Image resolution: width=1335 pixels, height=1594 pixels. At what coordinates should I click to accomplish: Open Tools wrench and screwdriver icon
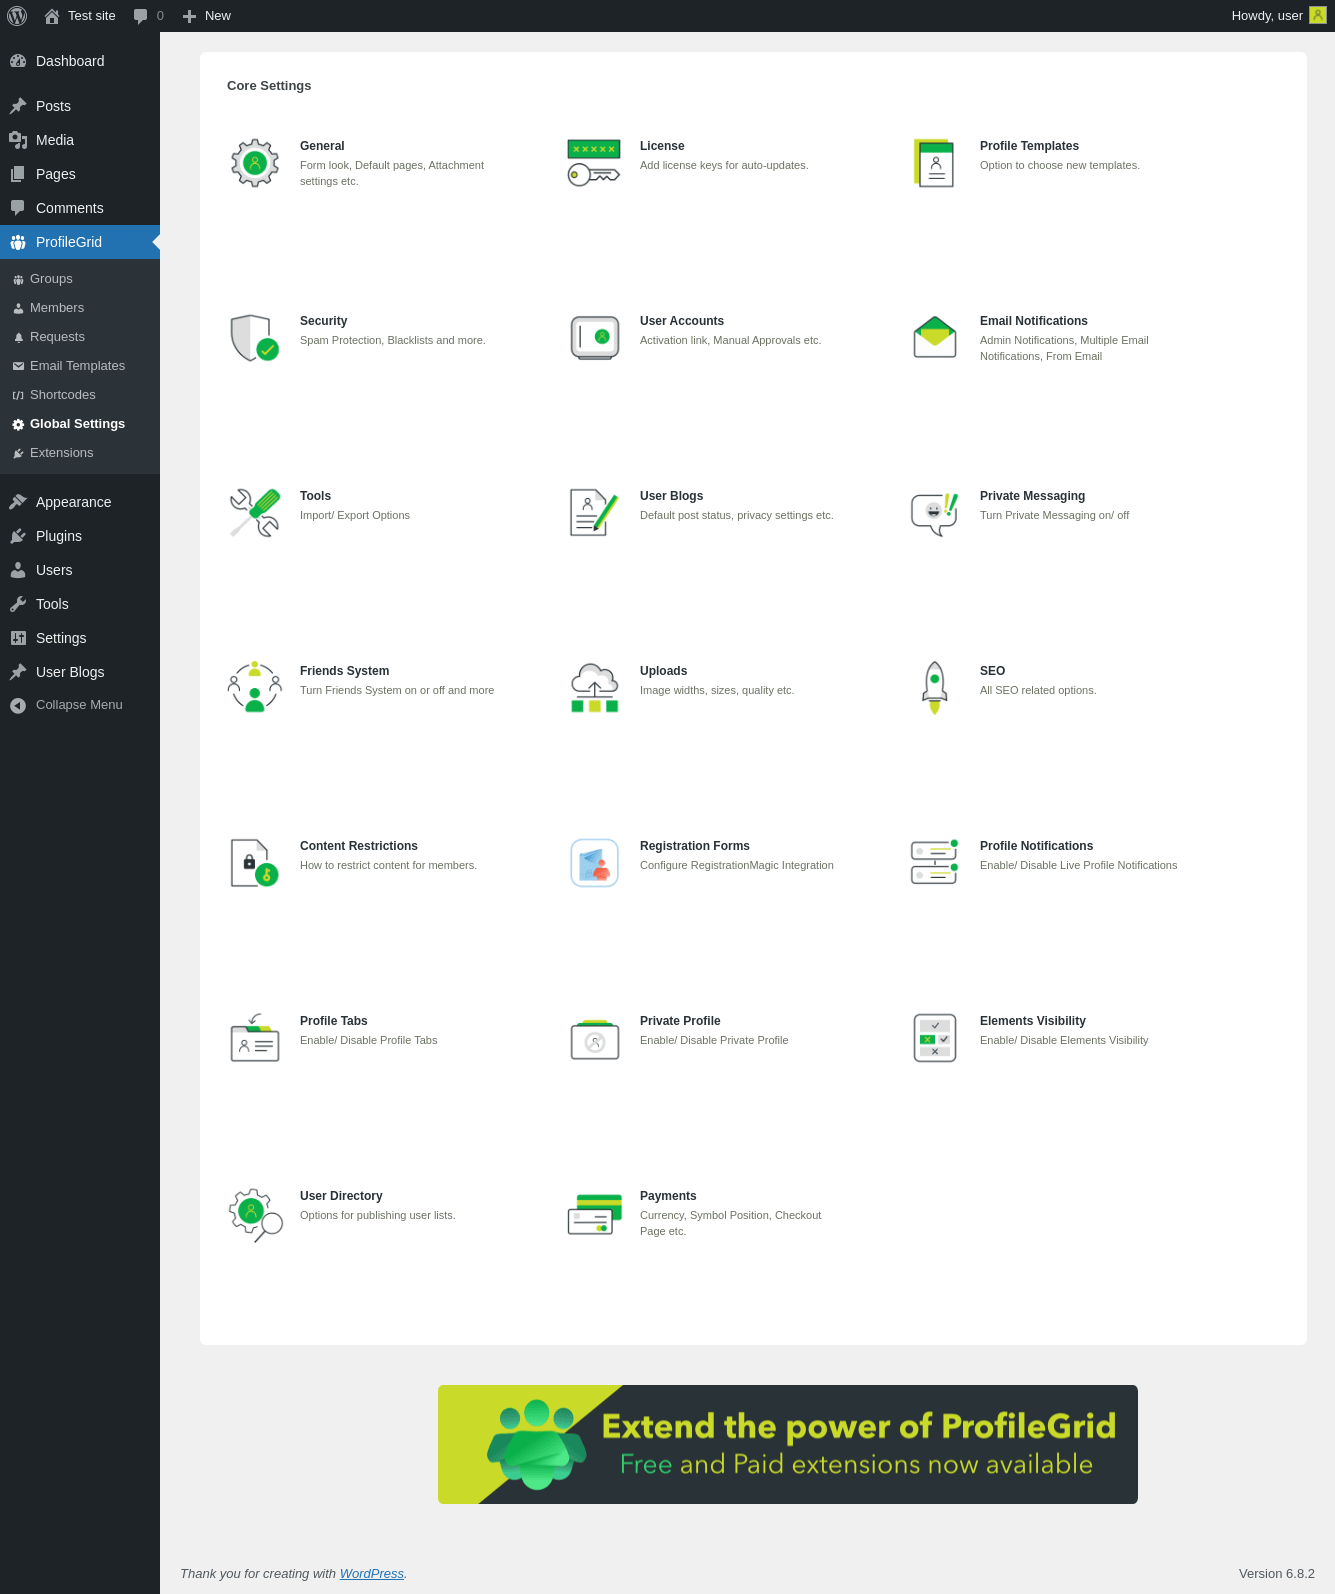255,513
